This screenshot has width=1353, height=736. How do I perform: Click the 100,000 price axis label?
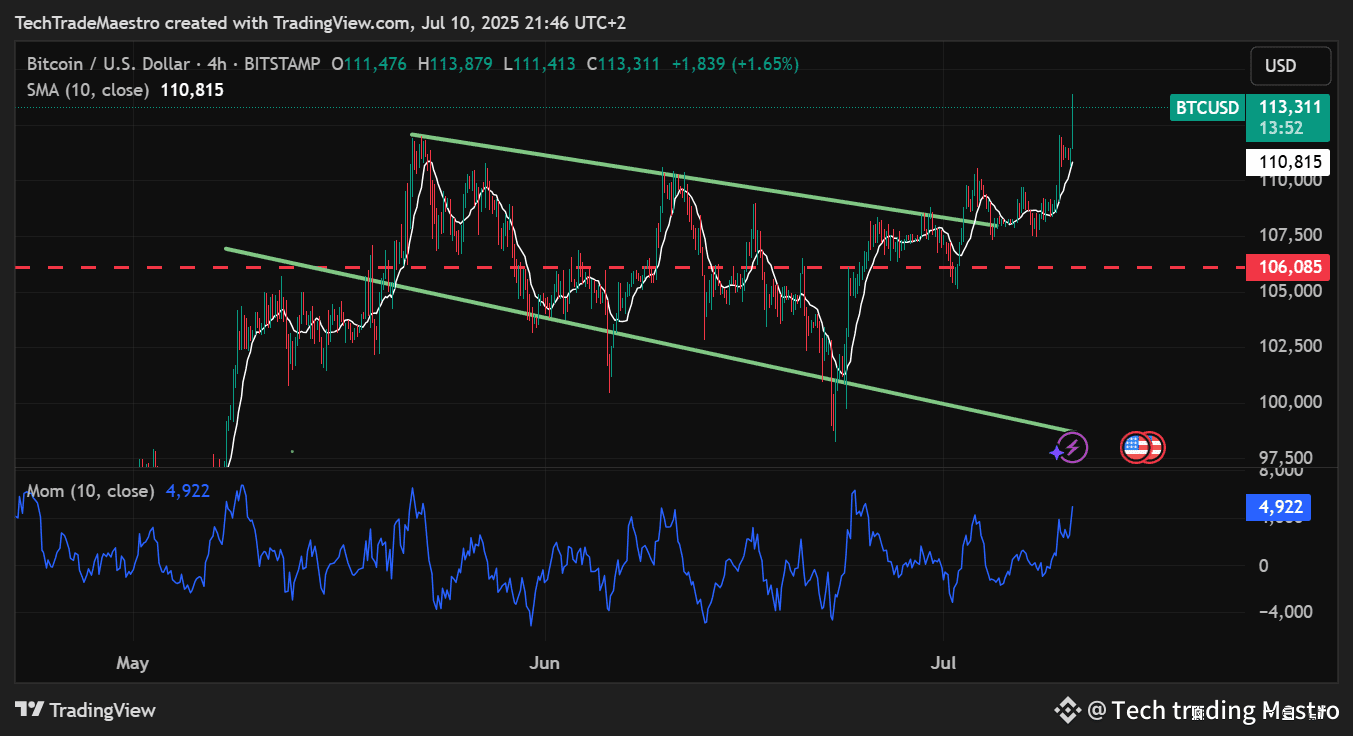click(1290, 402)
